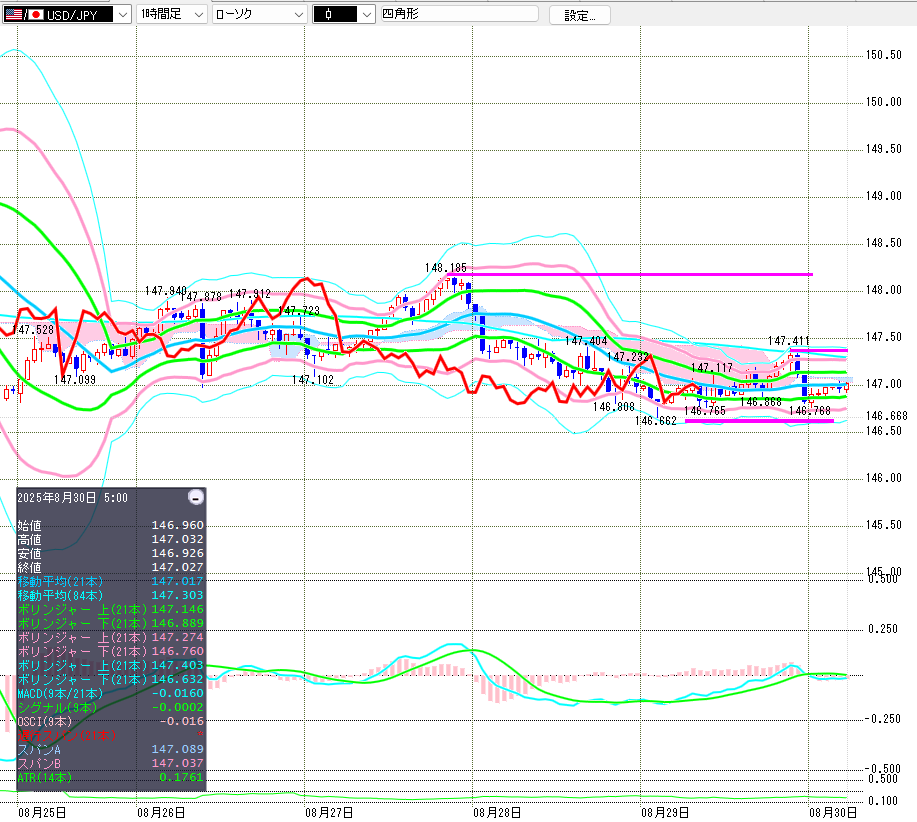Select the magenta 148.185 resistance line
This screenshot has height=822, width=917.
629,274
